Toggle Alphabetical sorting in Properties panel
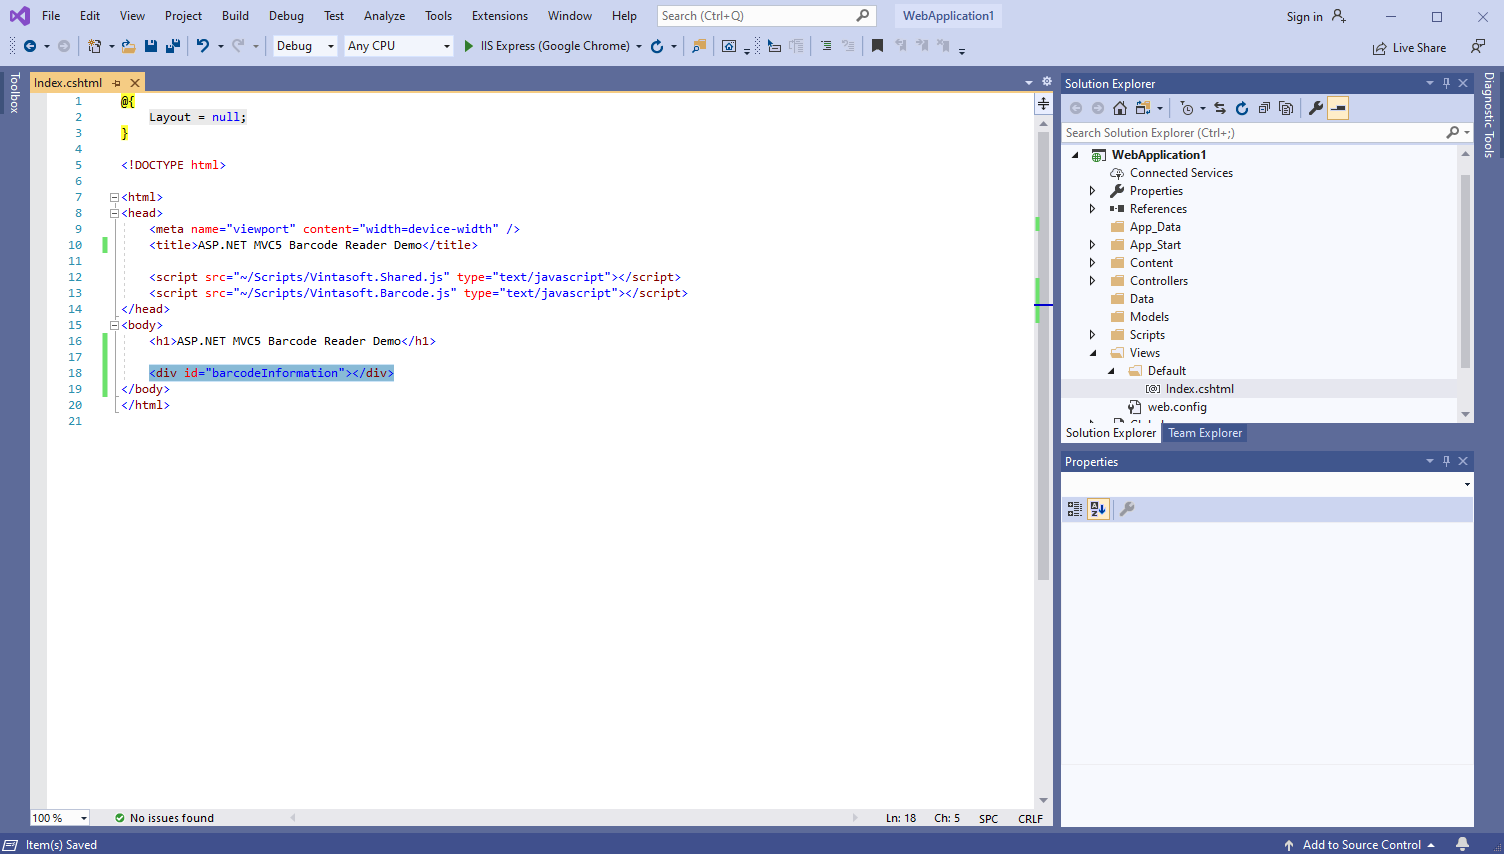This screenshot has width=1504, height=854. [1098, 509]
